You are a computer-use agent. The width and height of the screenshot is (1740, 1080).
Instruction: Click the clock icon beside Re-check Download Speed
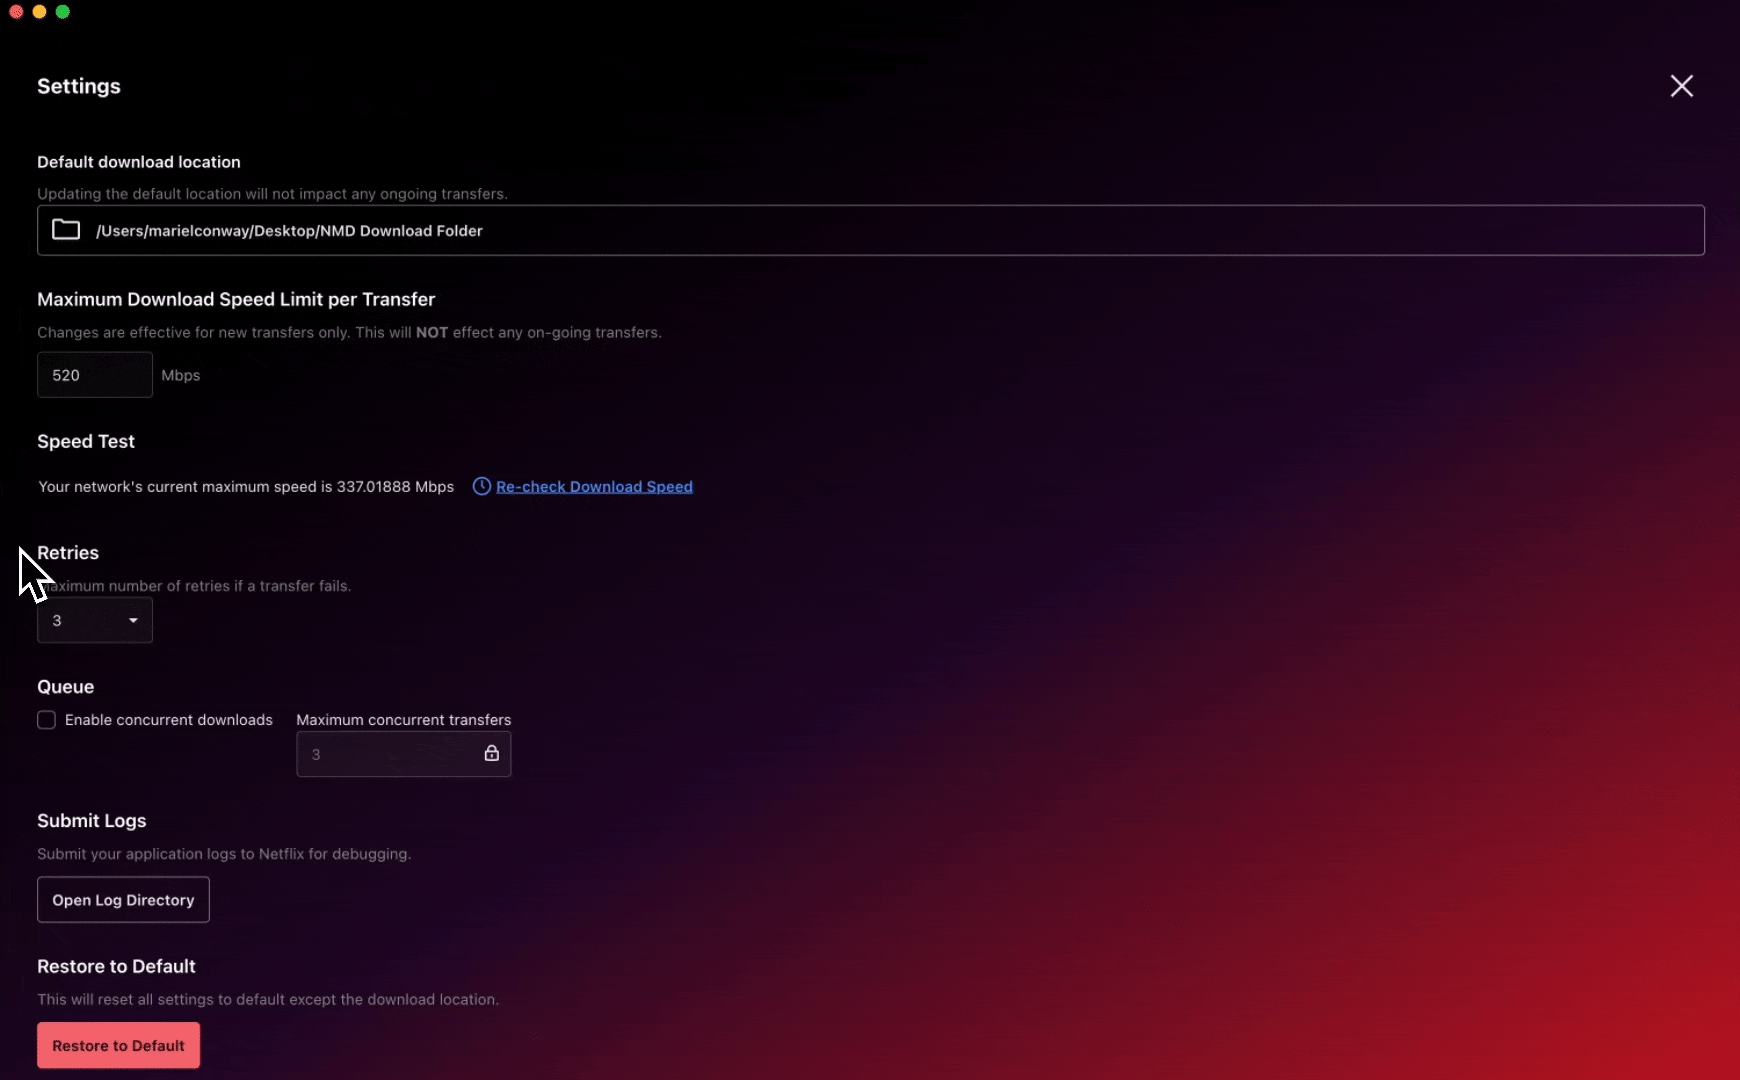click(x=481, y=486)
